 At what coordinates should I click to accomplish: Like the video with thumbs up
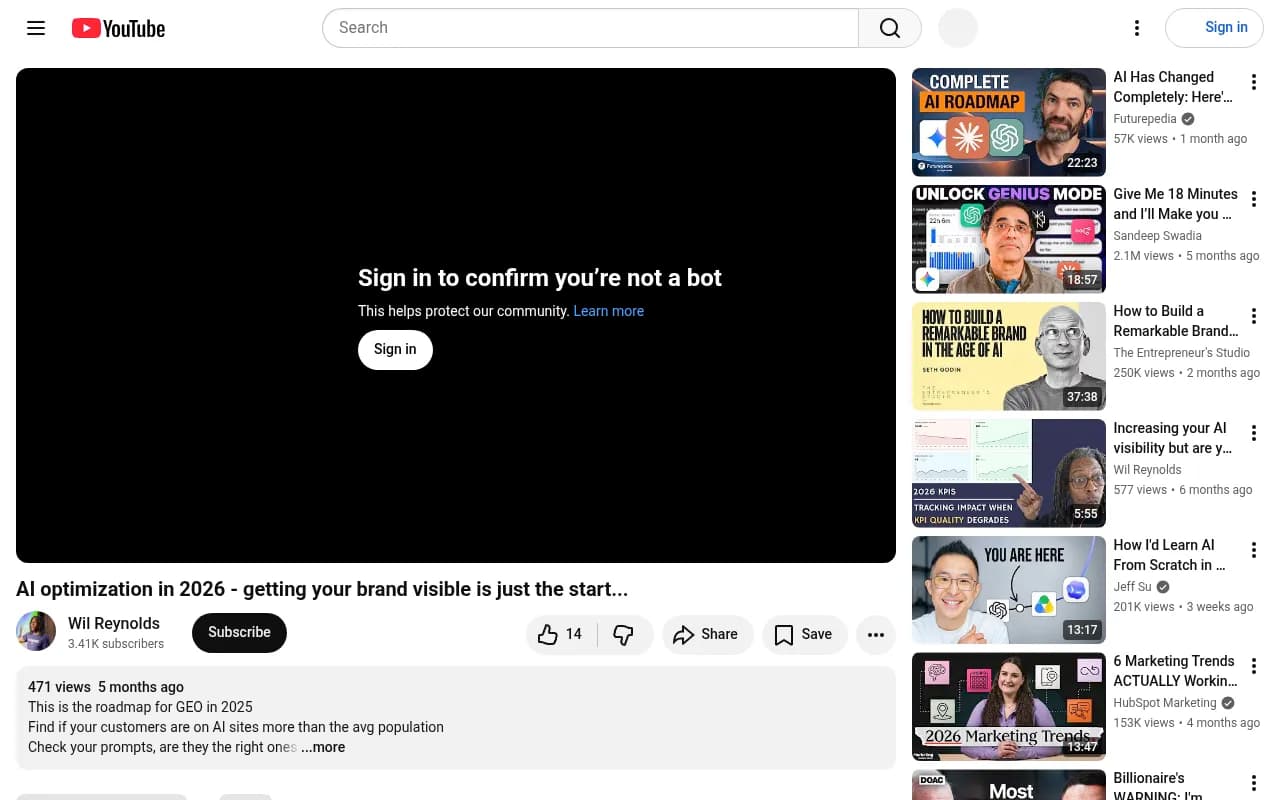point(561,634)
